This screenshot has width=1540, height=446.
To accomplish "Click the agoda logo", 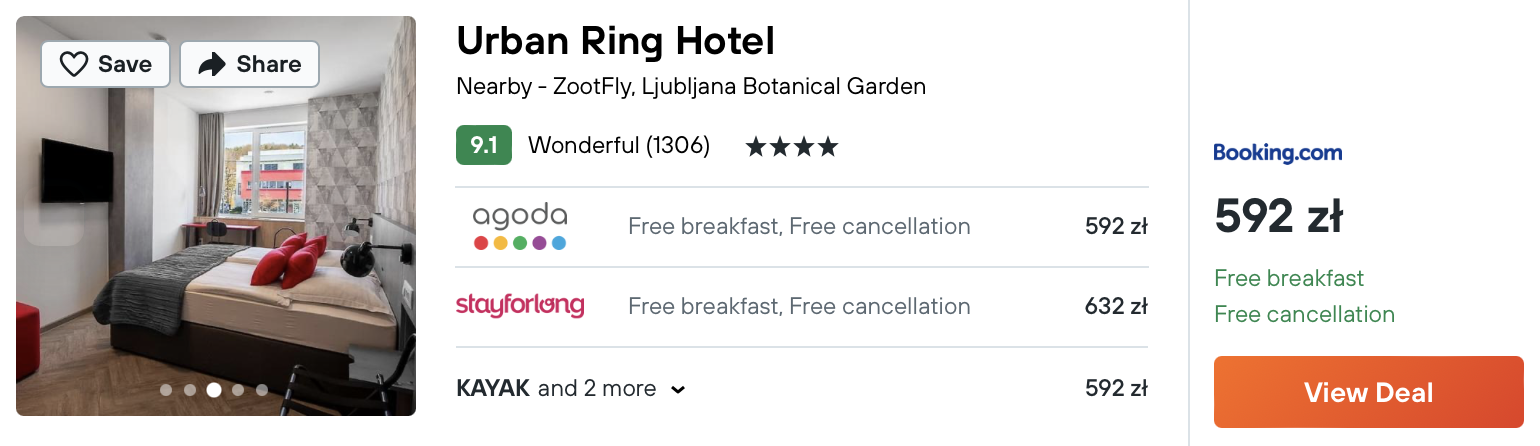I will (x=519, y=227).
